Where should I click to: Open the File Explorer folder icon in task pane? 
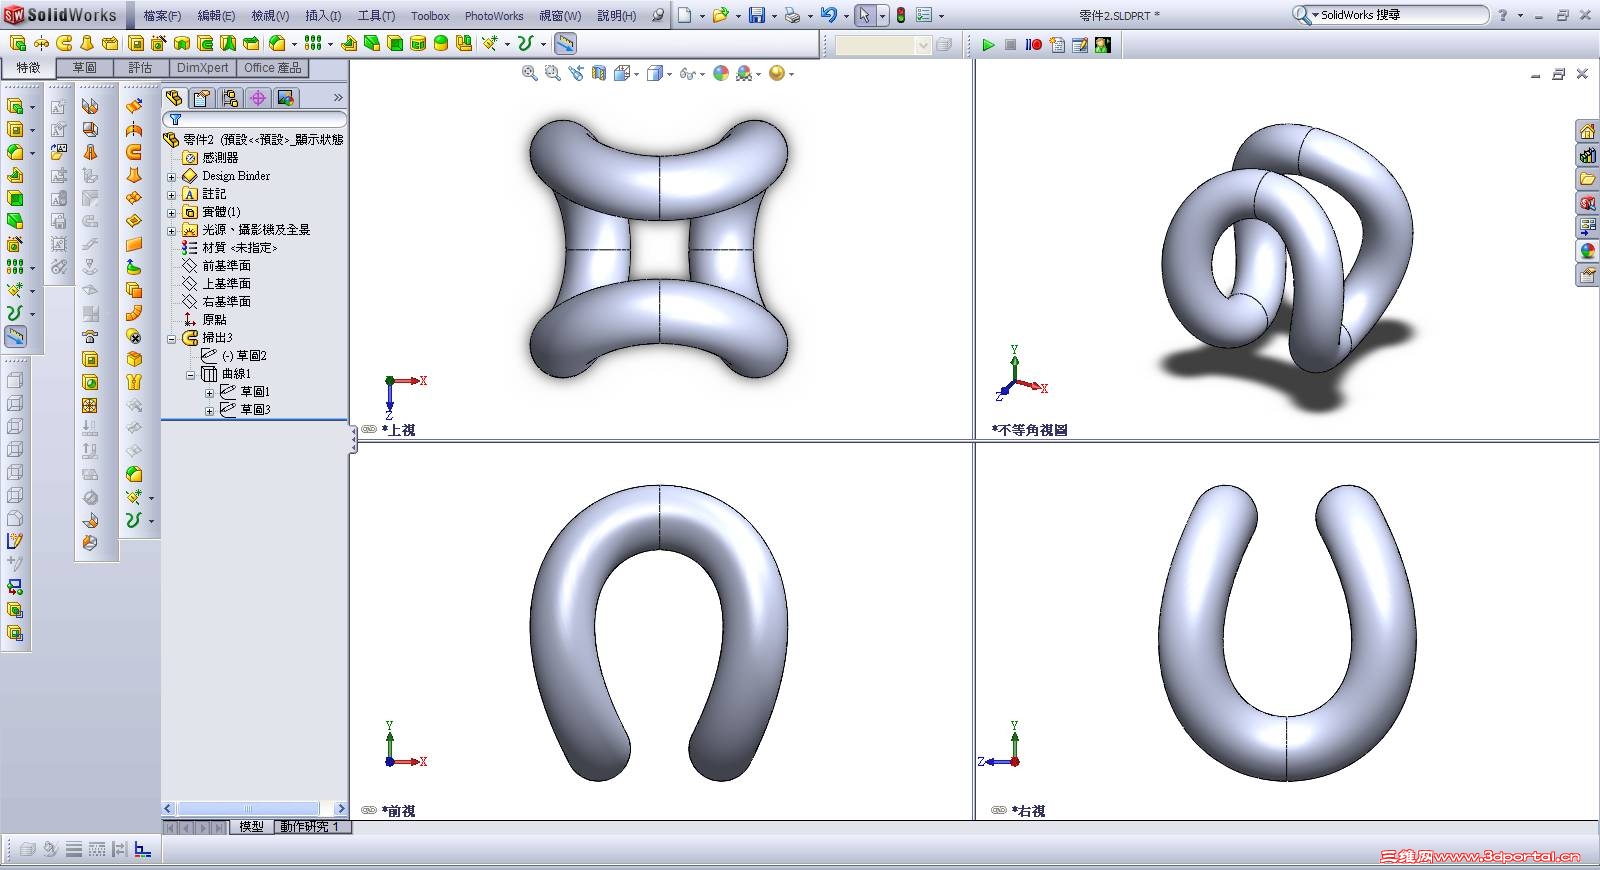(x=1587, y=179)
